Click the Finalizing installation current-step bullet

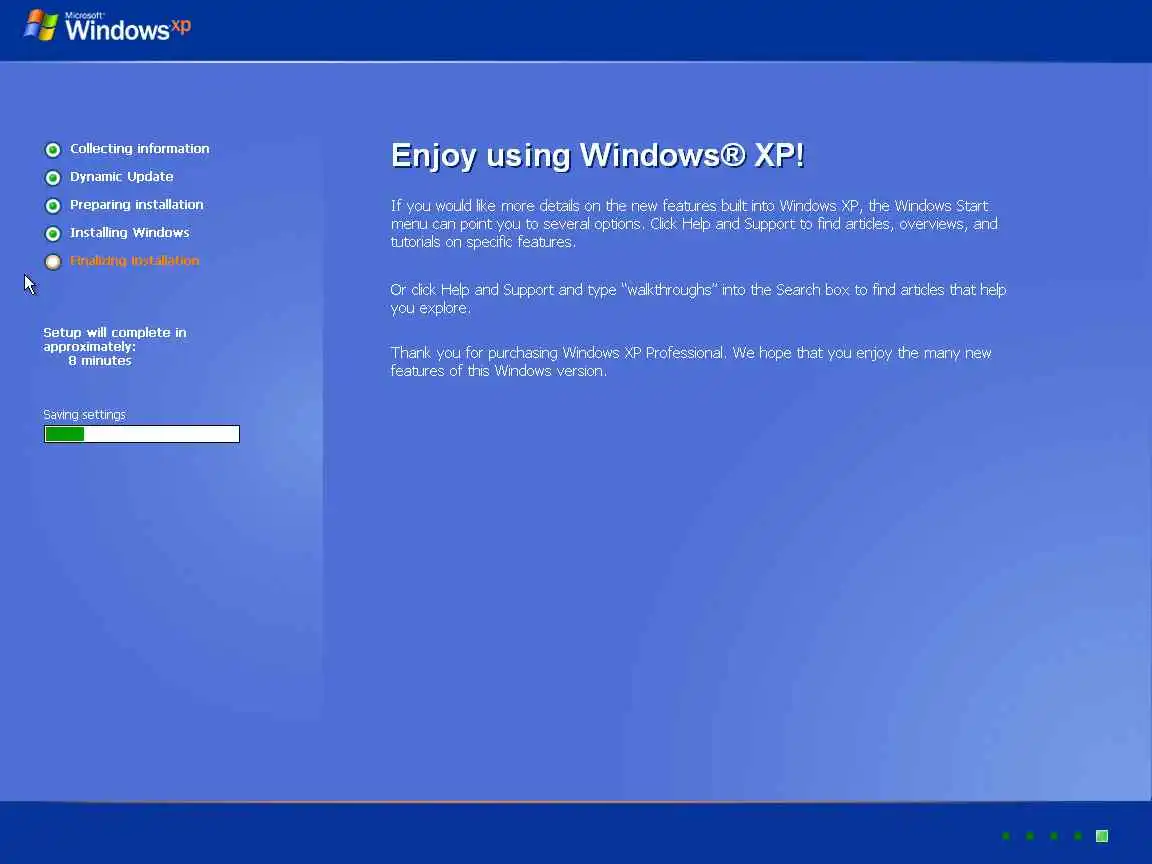pyautogui.click(x=53, y=262)
